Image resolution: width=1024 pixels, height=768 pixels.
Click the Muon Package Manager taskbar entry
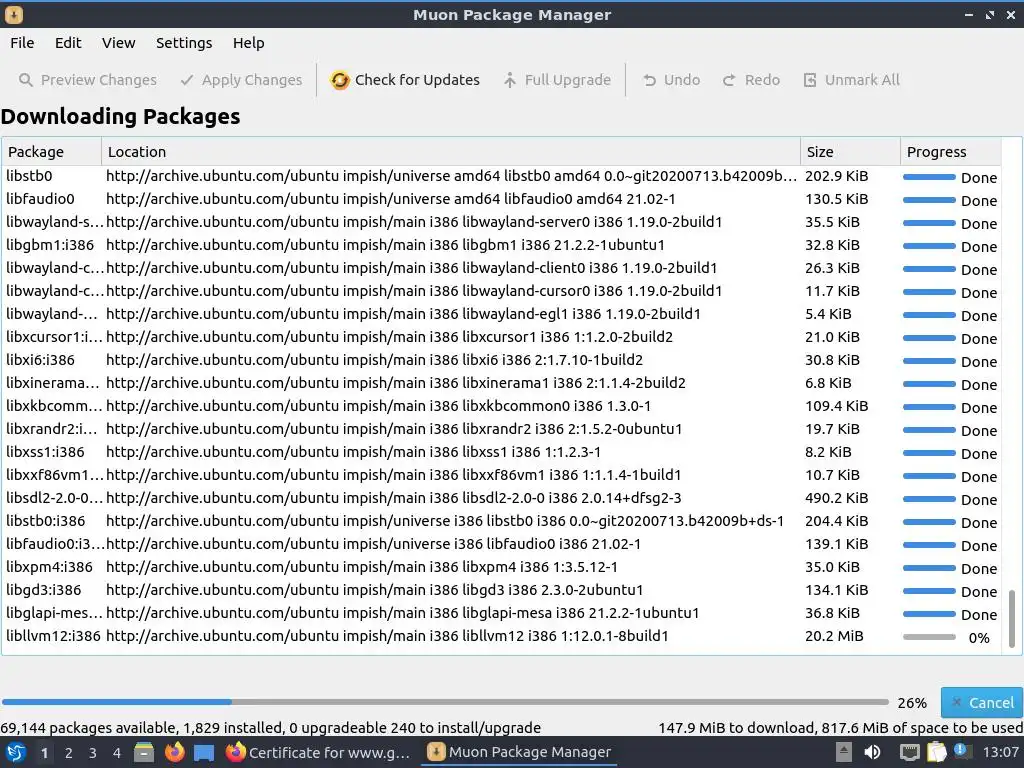[520, 753]
